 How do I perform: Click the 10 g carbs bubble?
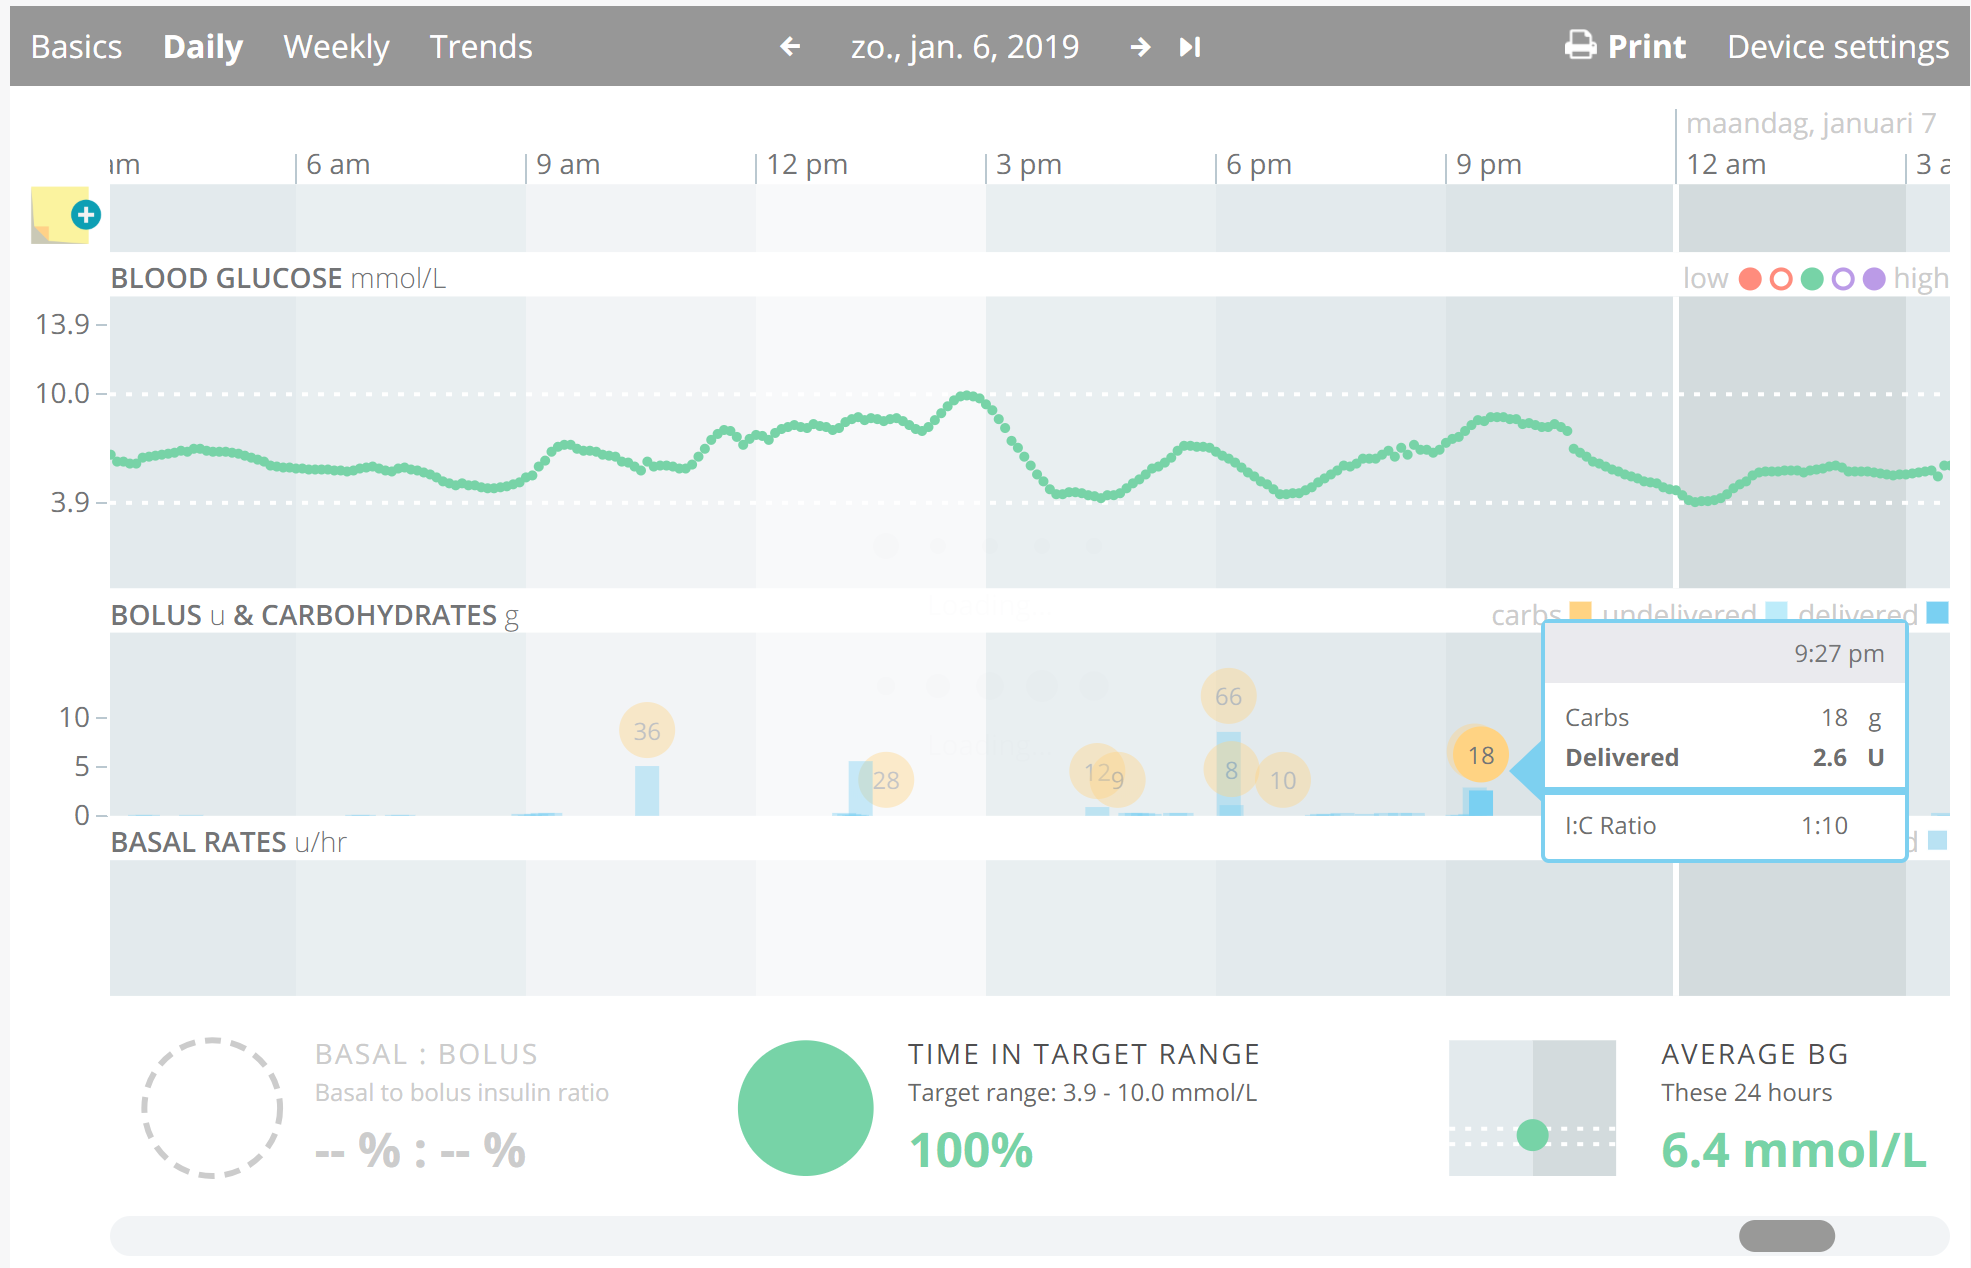(1283, 780)
